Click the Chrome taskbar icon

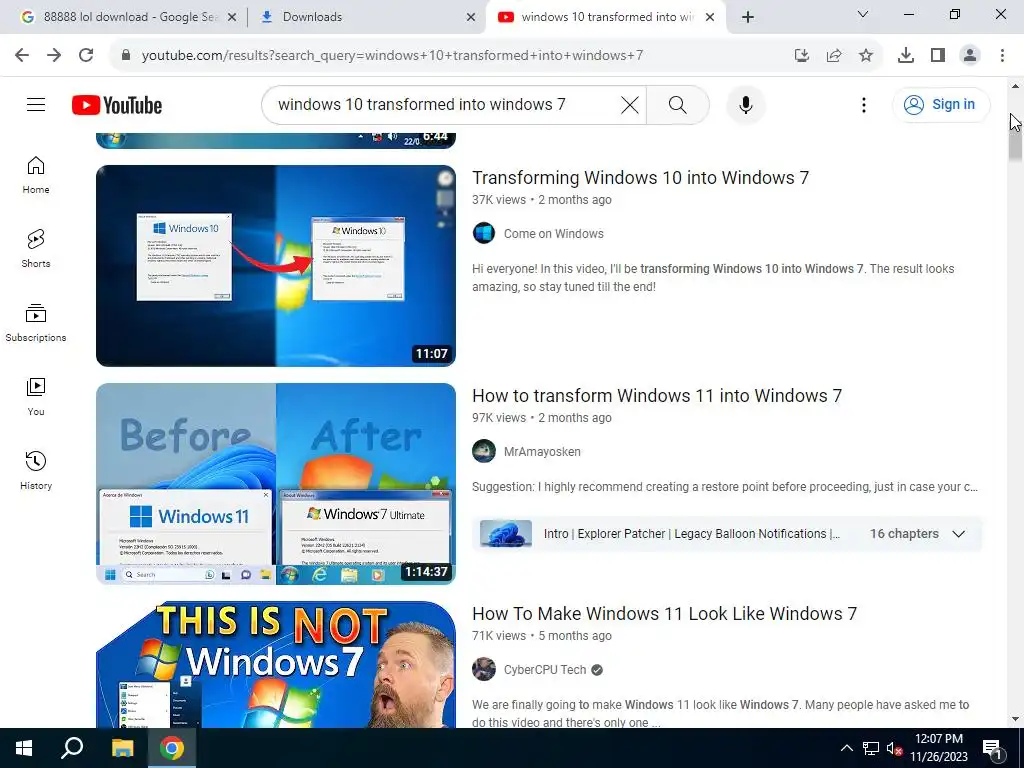(172, 748)
